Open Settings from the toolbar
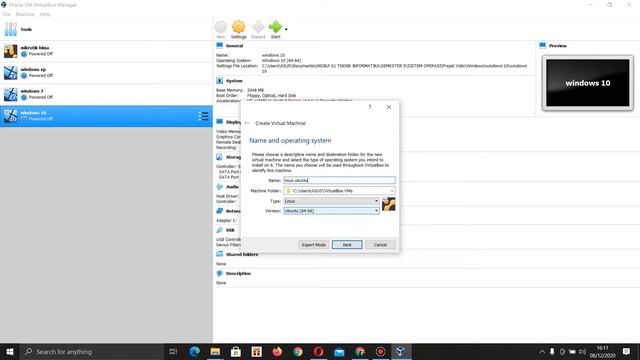The height and width of the screenshot is (360, 640). click(x=238, y=29)
